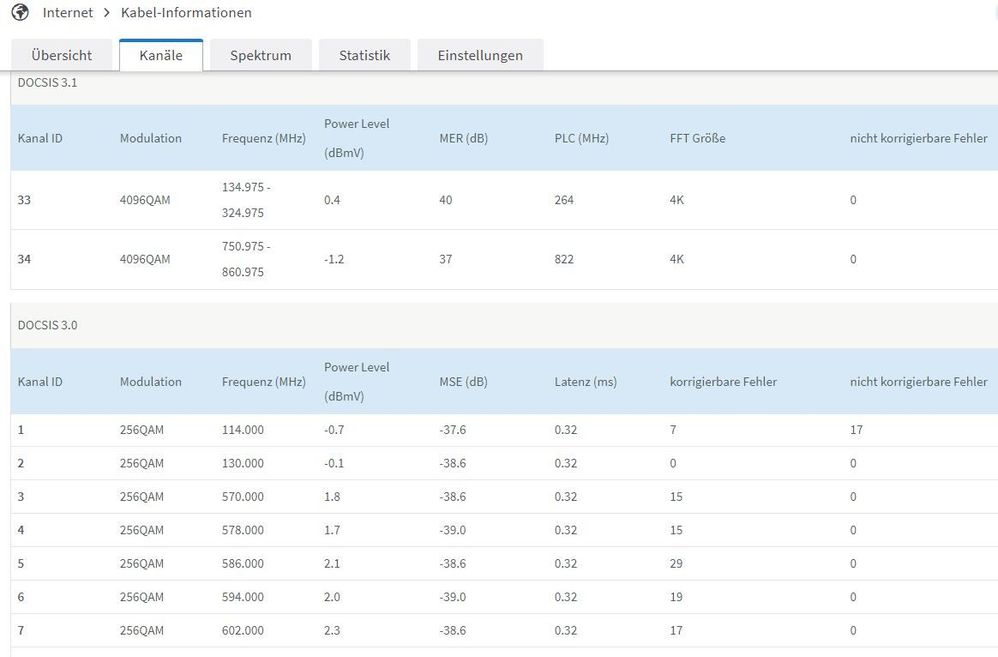Viewport: 998px width, 657px height.
Task: Click Kanal ID header in DOCSIS 3.1 table
Action: 40,138
